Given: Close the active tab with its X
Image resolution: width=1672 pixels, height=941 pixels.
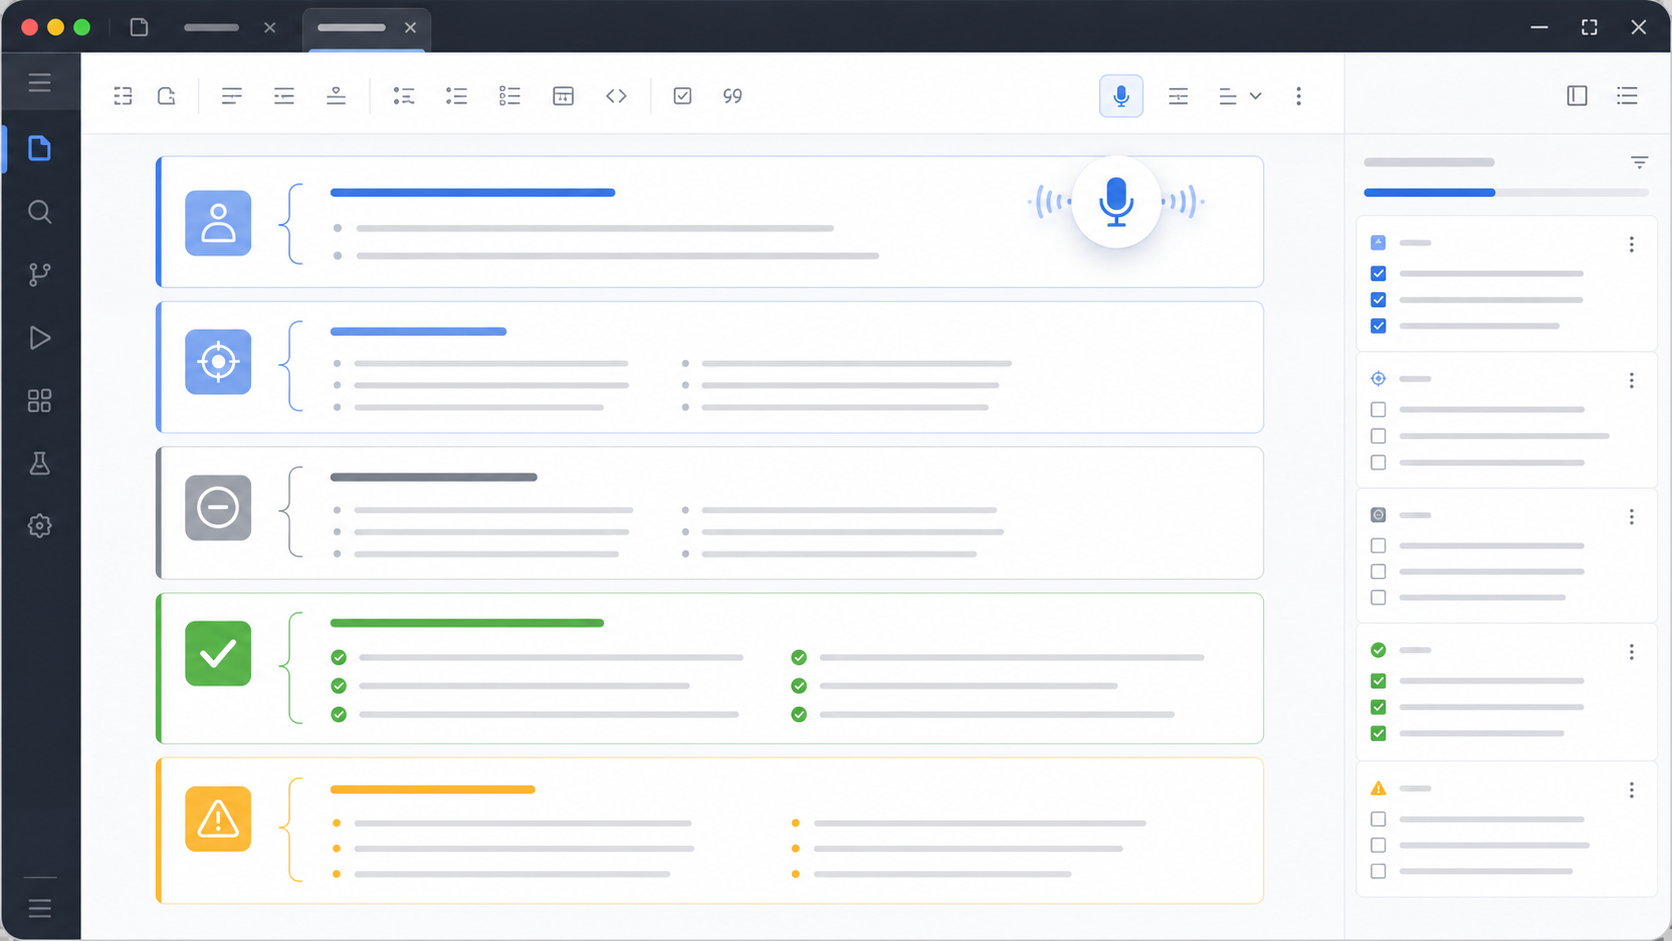Looking at the screenshot, I should [x=410, y=28].
